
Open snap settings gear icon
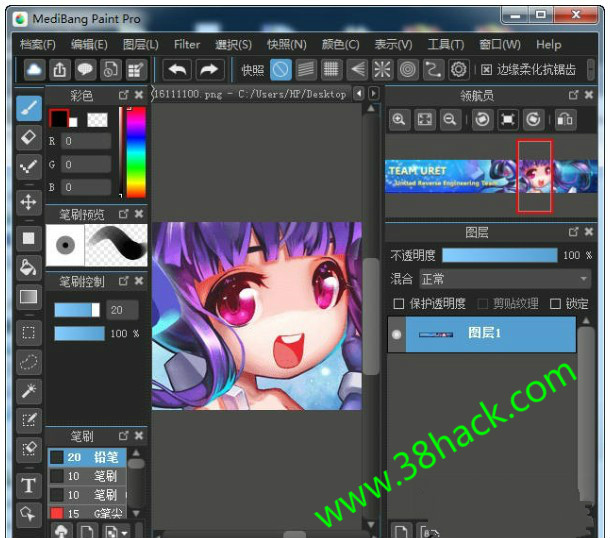pyautogui.click(x=459, y=70)
